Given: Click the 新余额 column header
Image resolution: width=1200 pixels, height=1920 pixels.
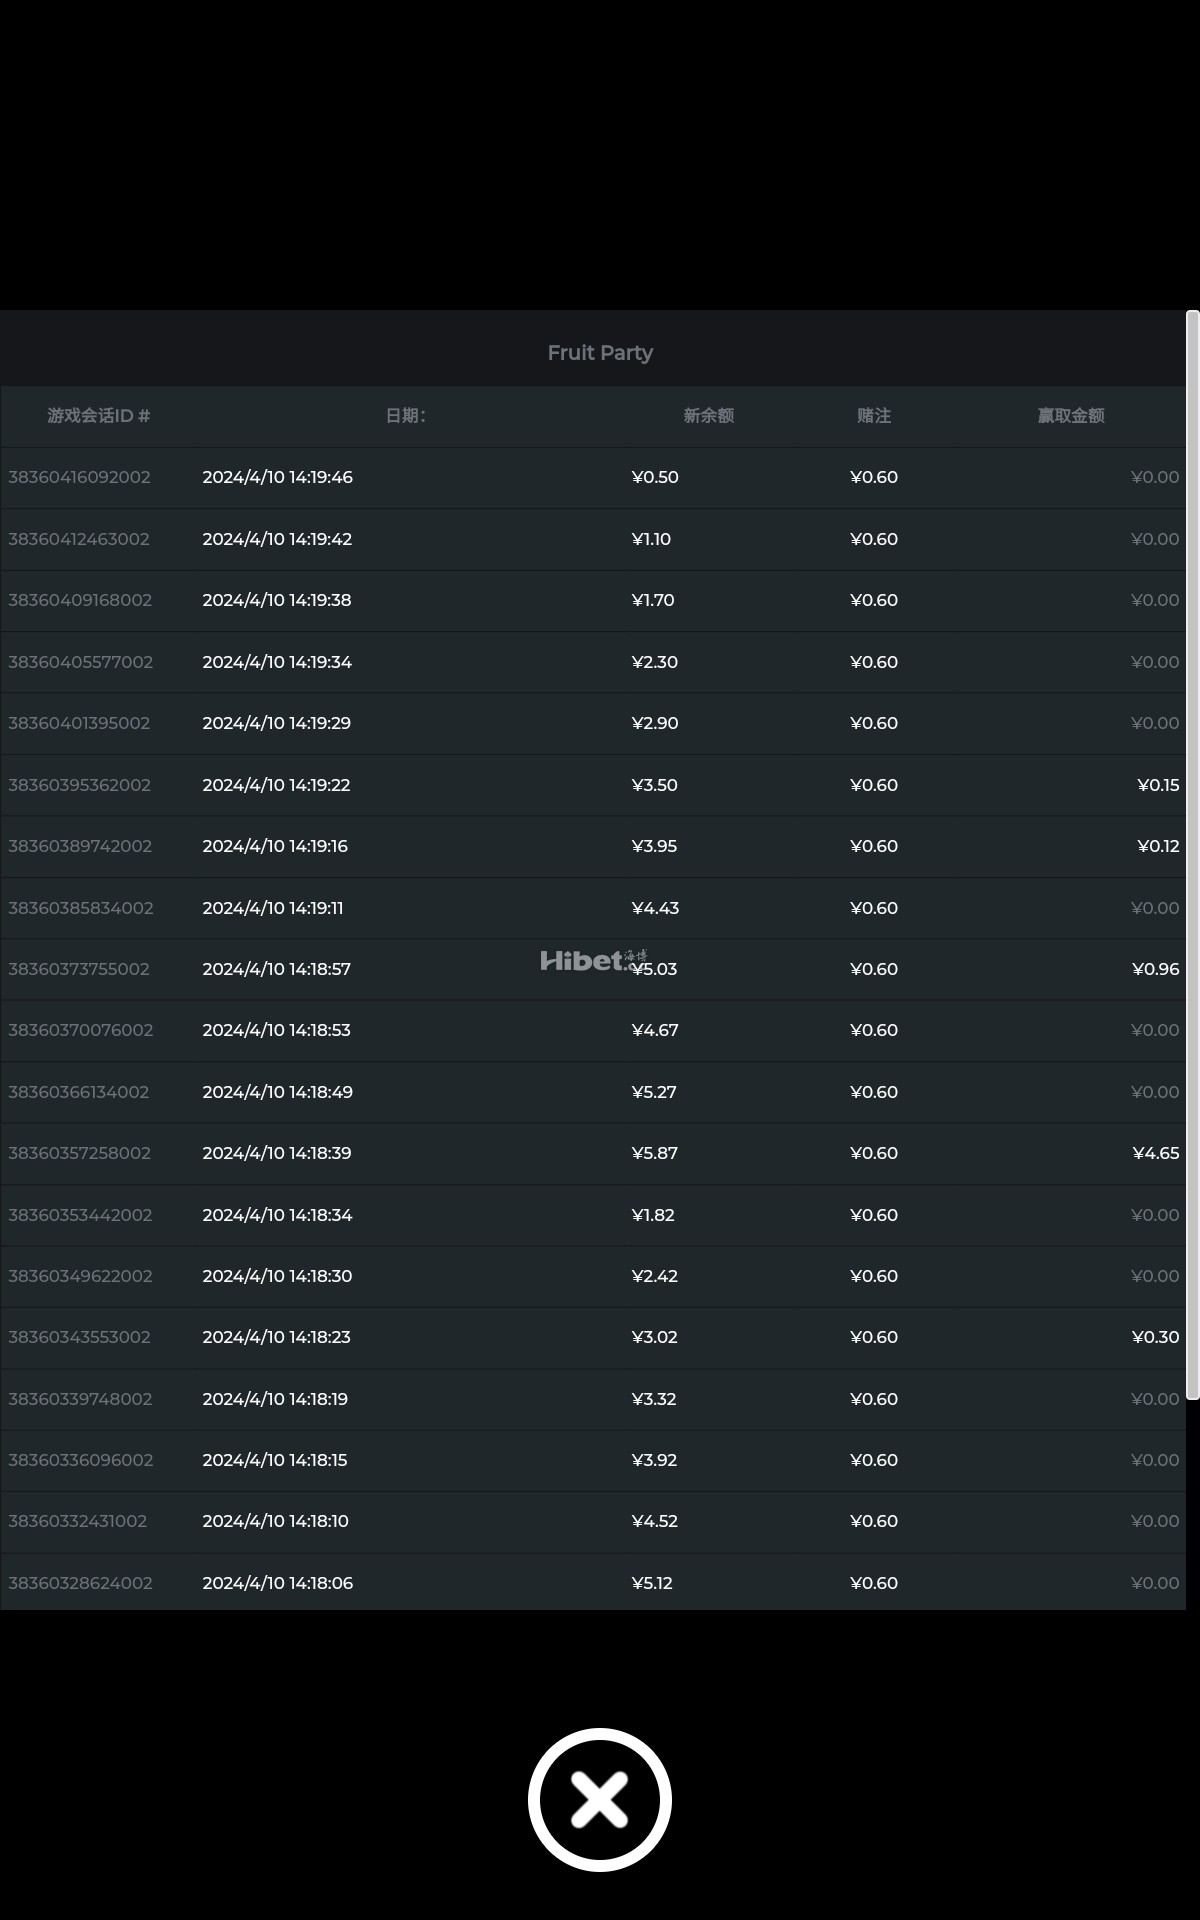Looking at the screenshot, I should 709,416.
